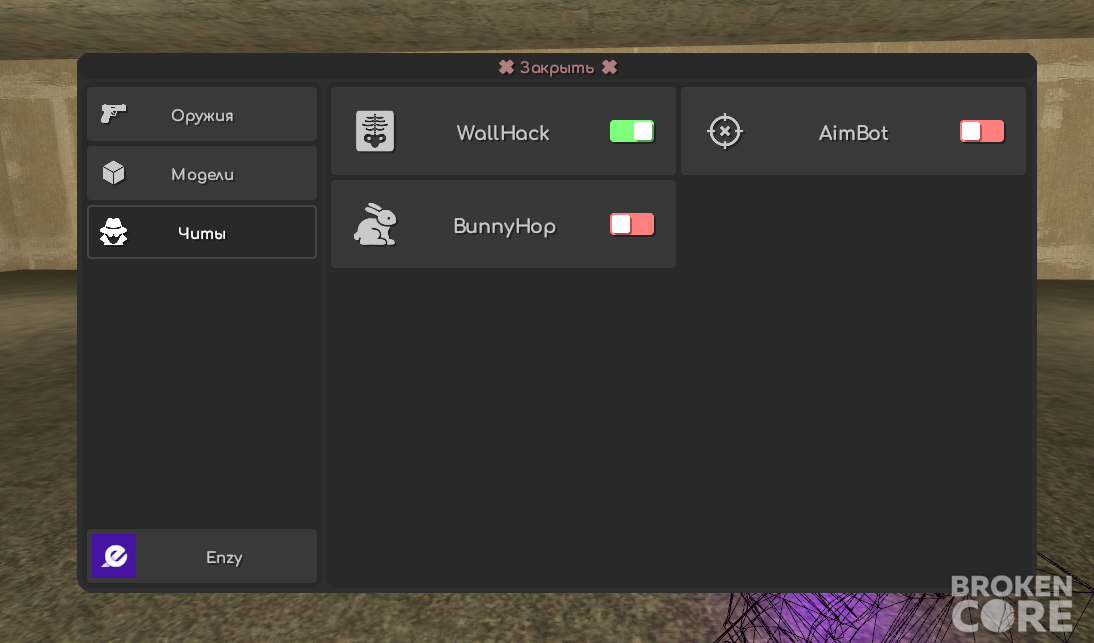Click the cube icon beside Модели
The height and width of the screenshot is (643, 1094).
[x=113, y=173]
